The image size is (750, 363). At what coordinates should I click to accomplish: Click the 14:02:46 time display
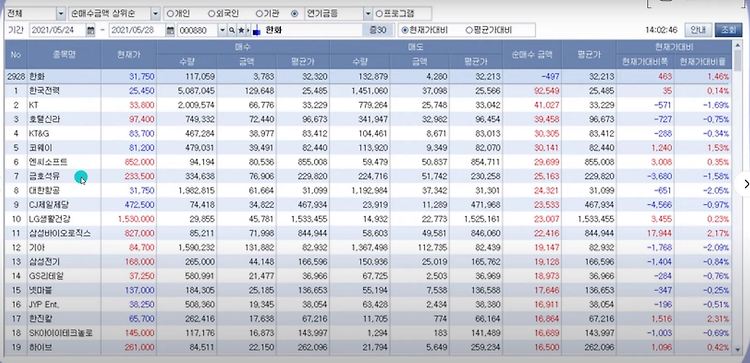661,30
